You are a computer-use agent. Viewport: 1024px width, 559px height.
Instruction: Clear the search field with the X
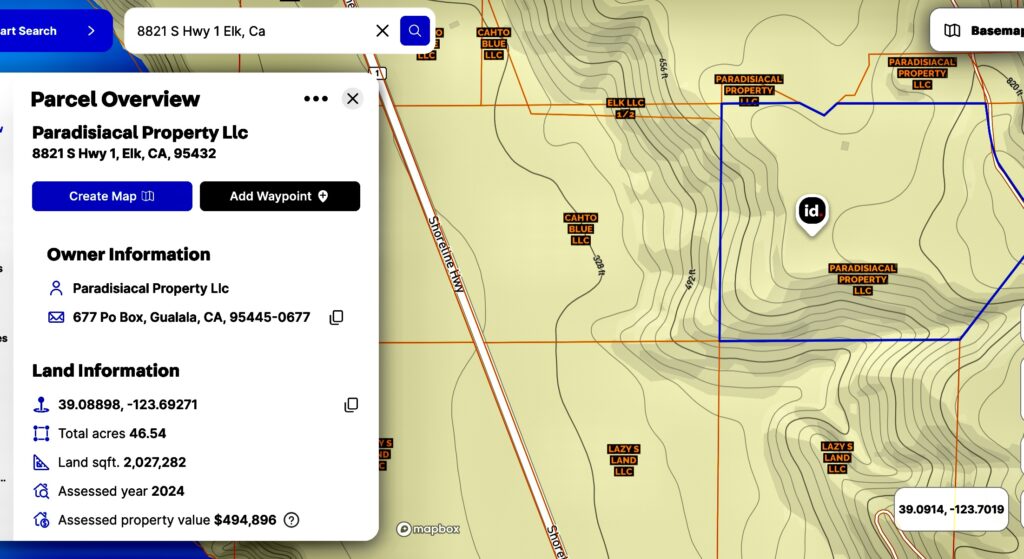pos(382,31)
